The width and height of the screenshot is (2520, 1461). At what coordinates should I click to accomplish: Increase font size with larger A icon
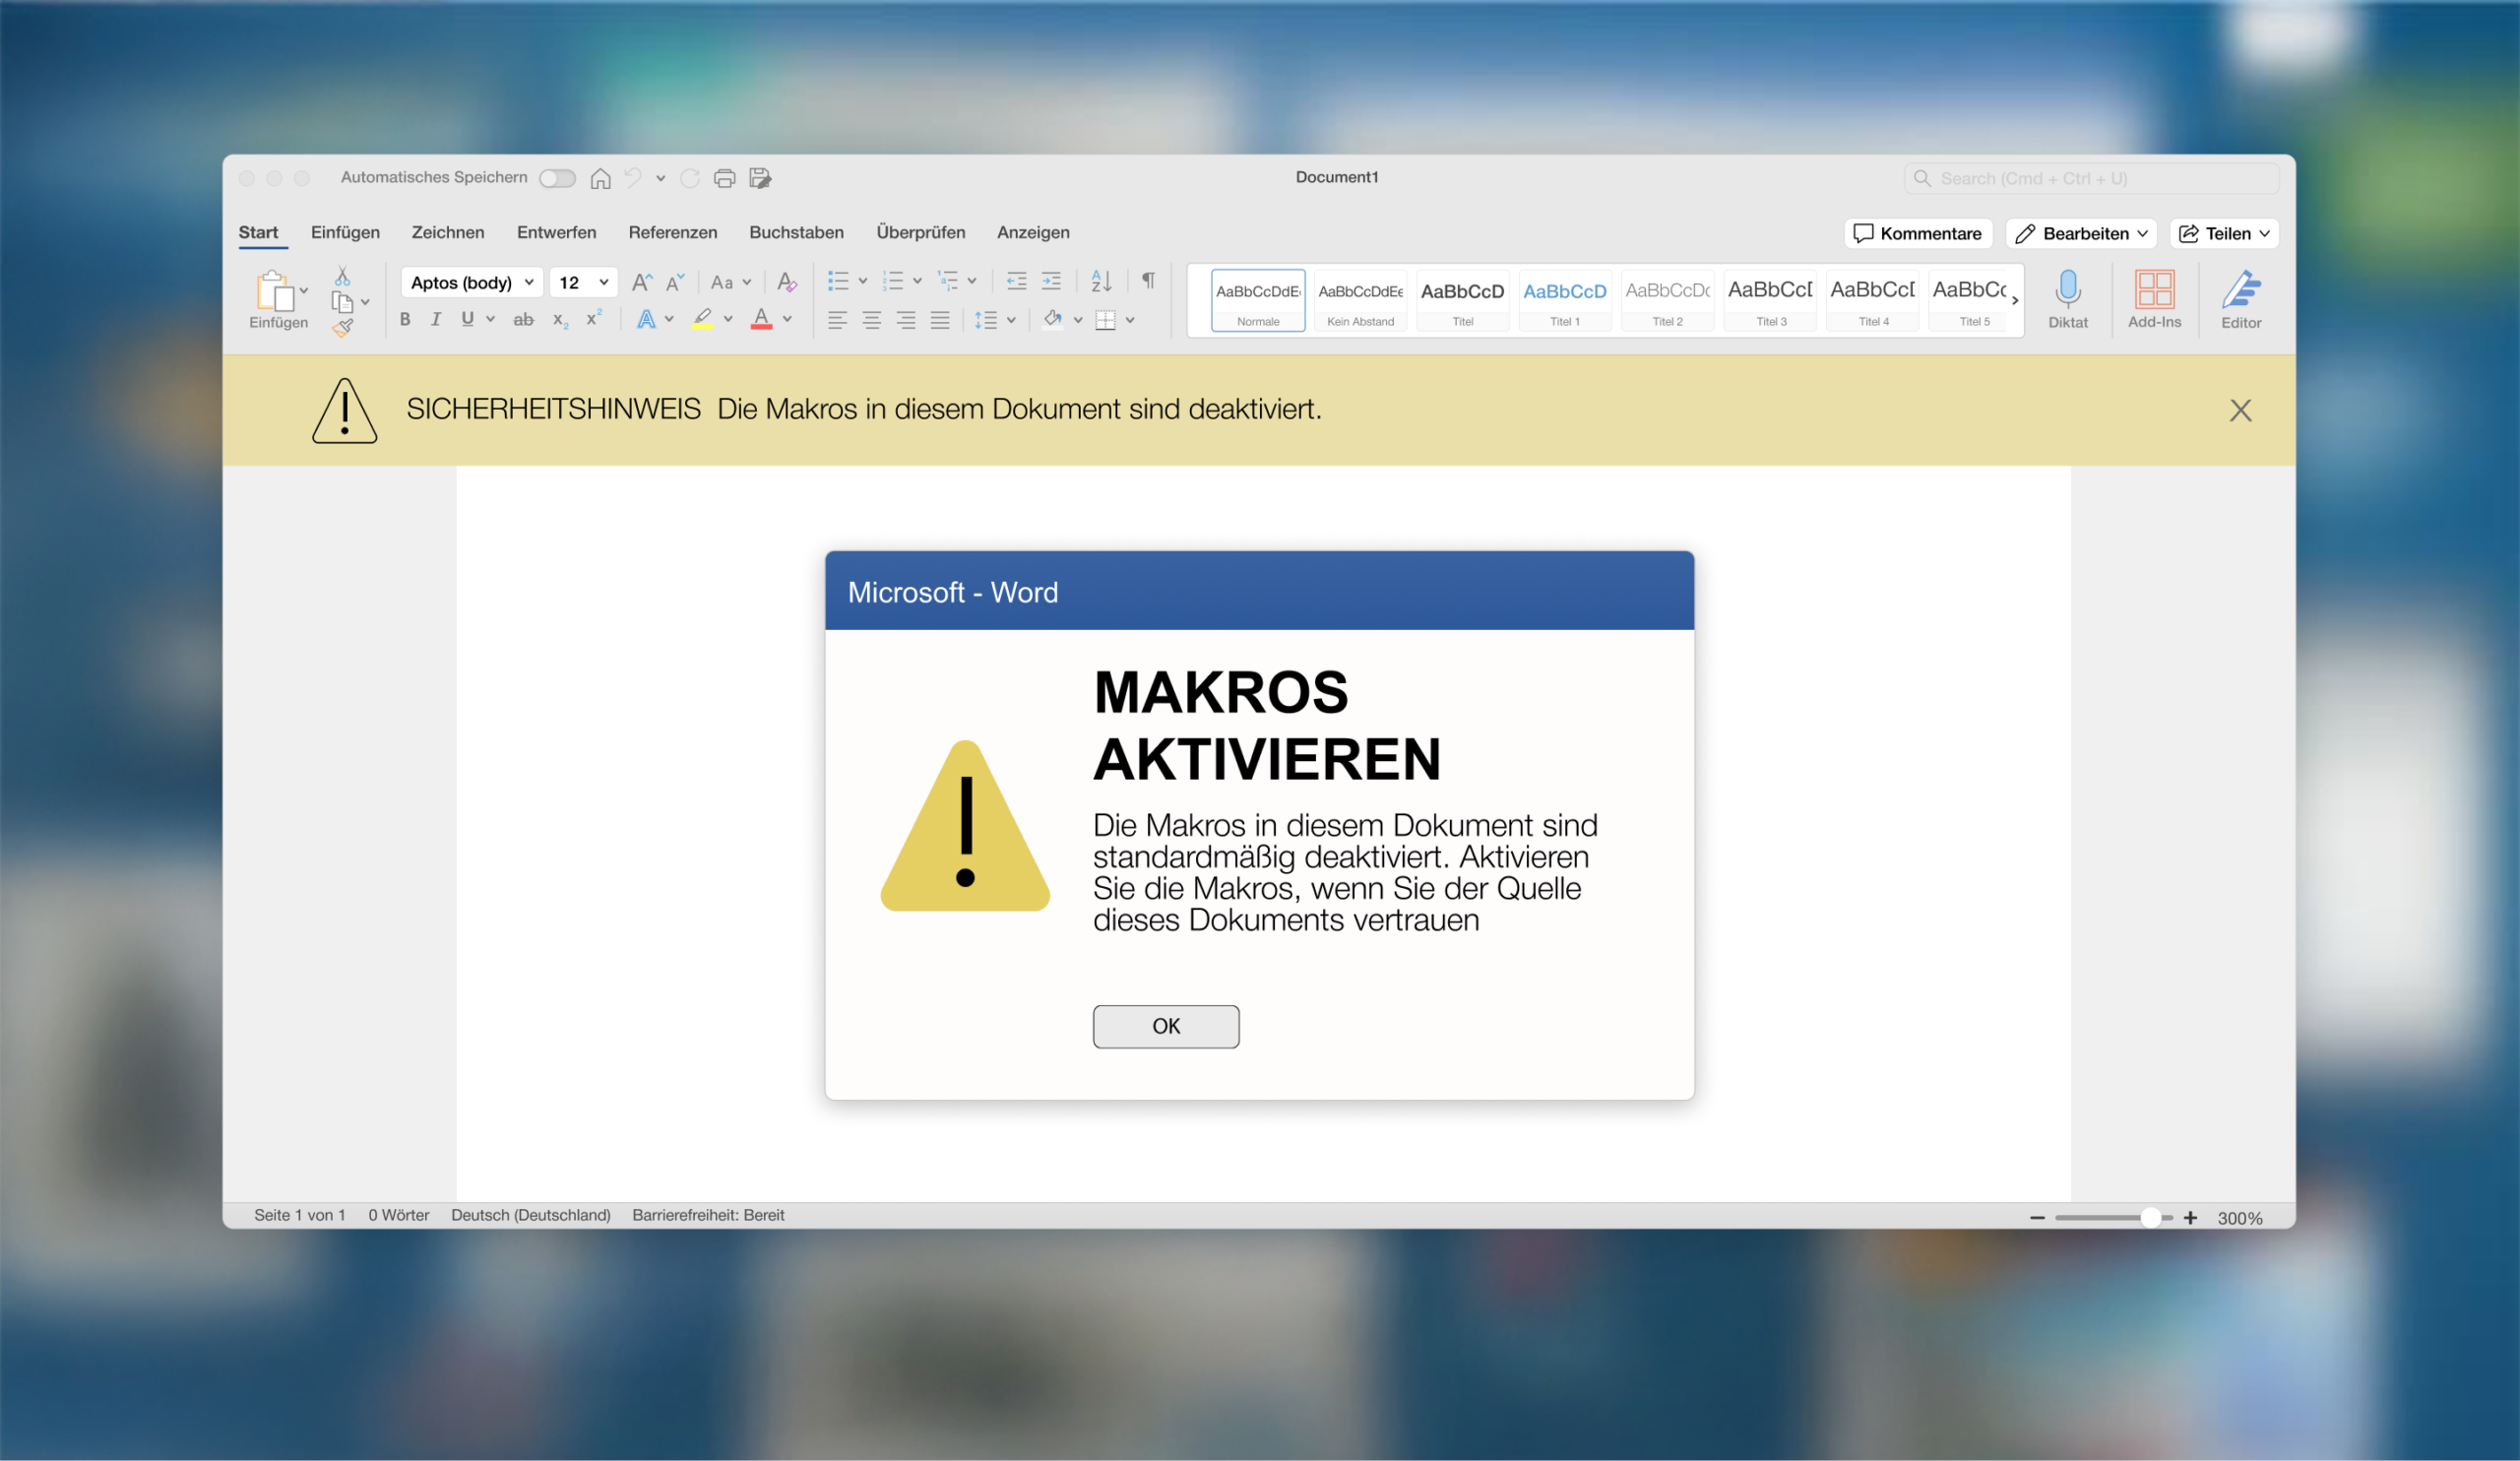coord(642,282)
